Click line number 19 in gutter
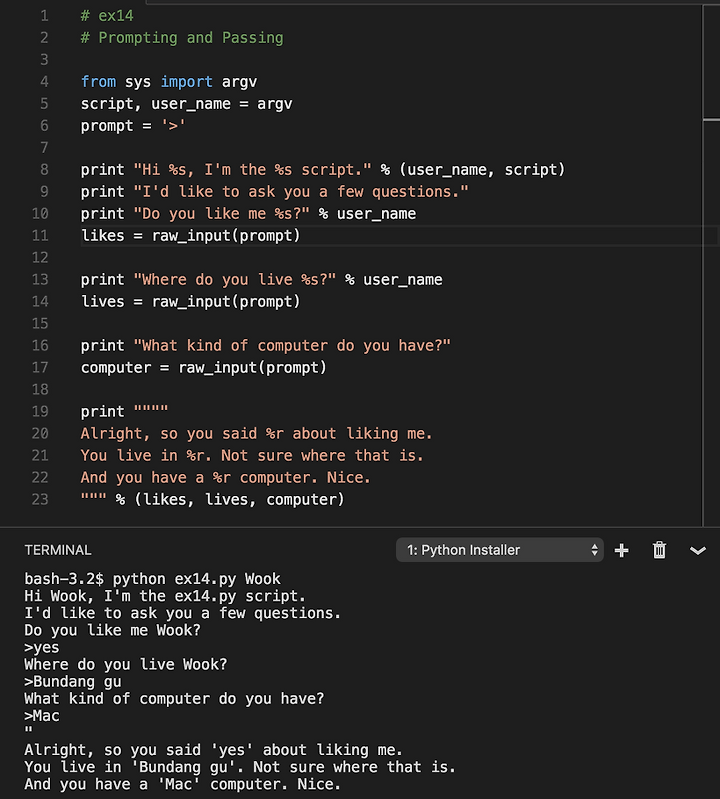The image size is (720, 799). point(40,411)
